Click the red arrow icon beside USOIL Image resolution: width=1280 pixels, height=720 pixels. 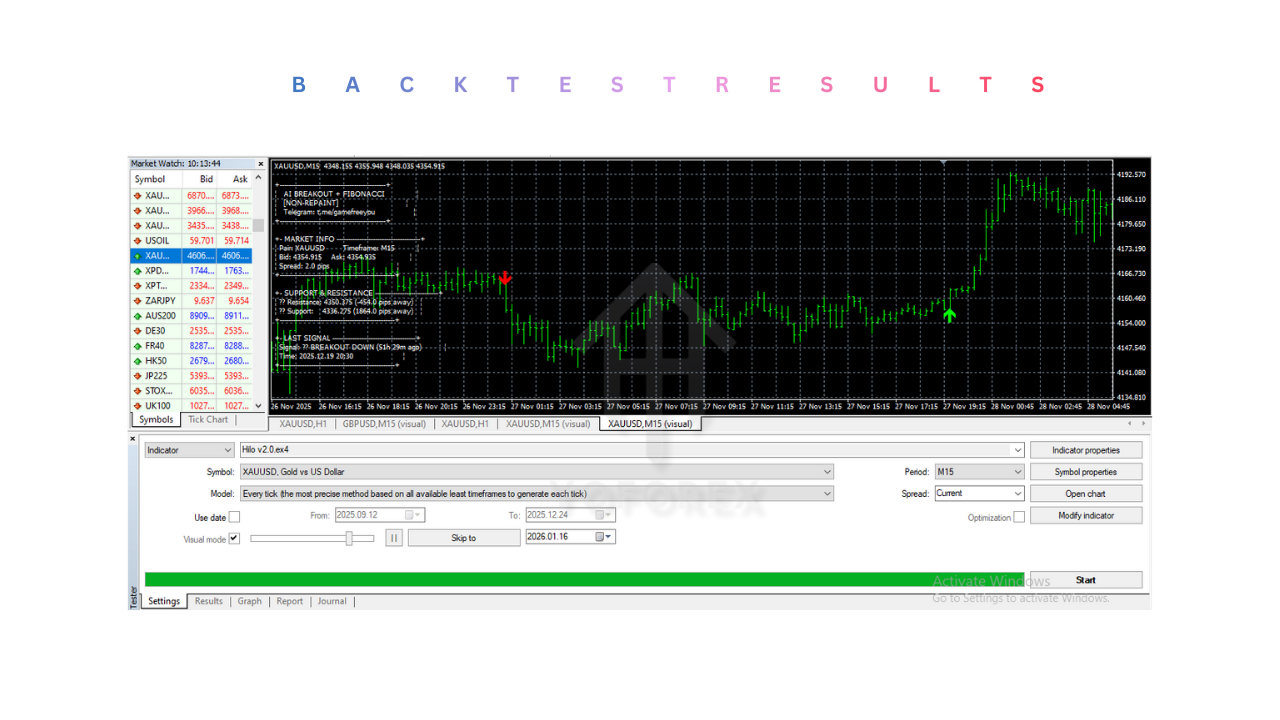pyautogui.click(x=139, y=240)
